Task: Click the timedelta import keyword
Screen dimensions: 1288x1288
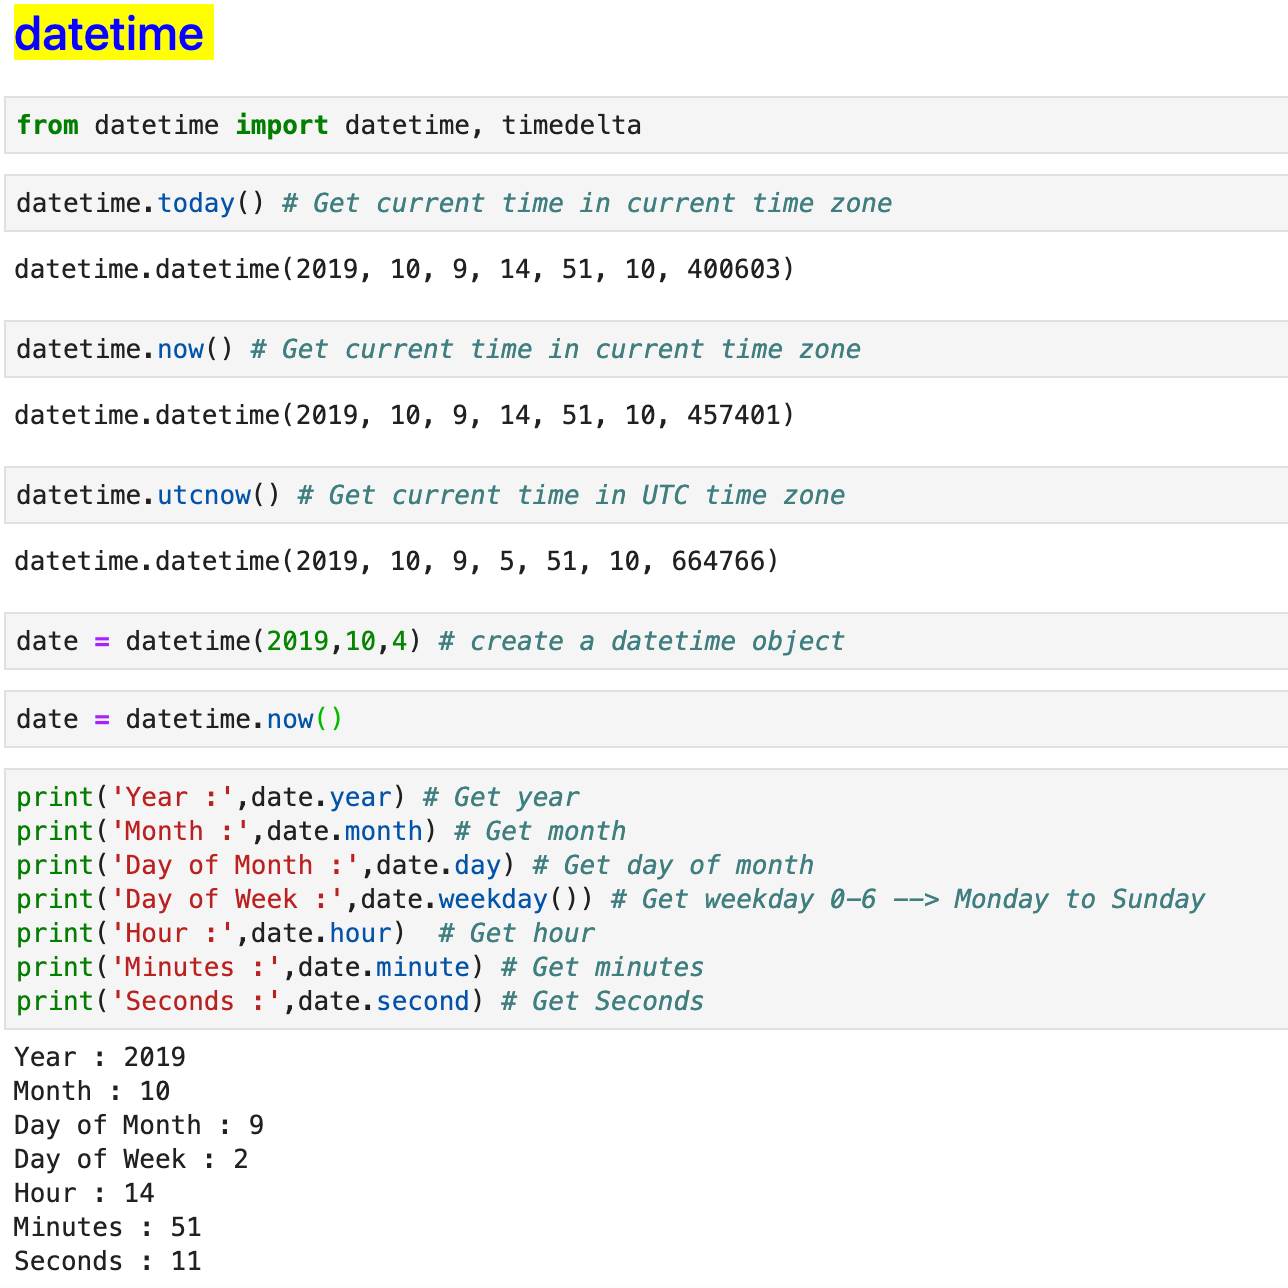Action: coord(571,124)
